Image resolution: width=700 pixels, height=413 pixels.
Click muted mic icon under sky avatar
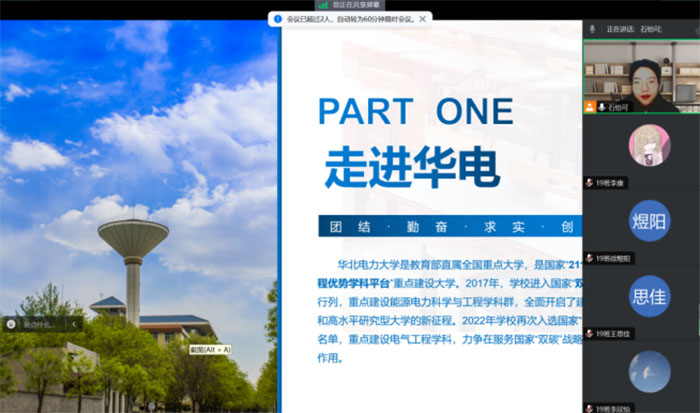pos(589,407)
